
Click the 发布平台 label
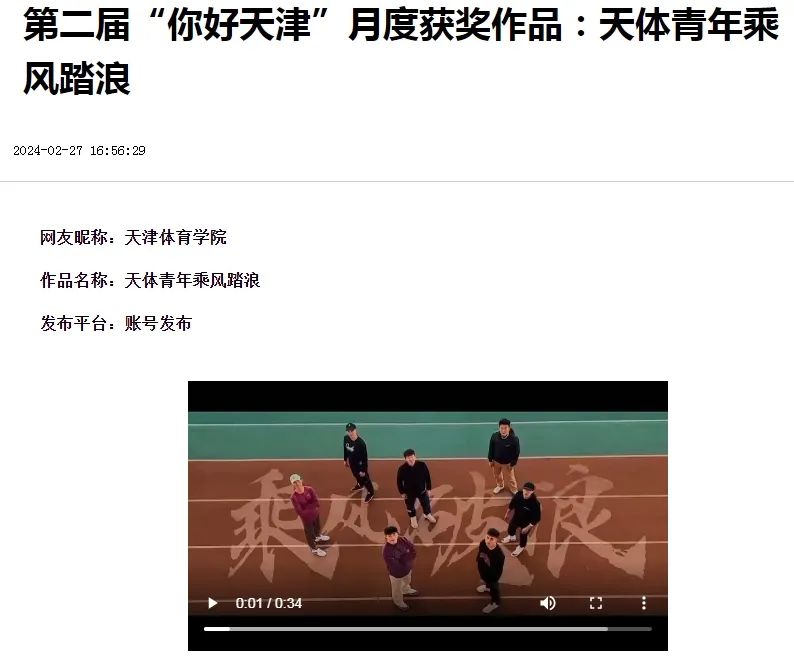pos(73,323)
